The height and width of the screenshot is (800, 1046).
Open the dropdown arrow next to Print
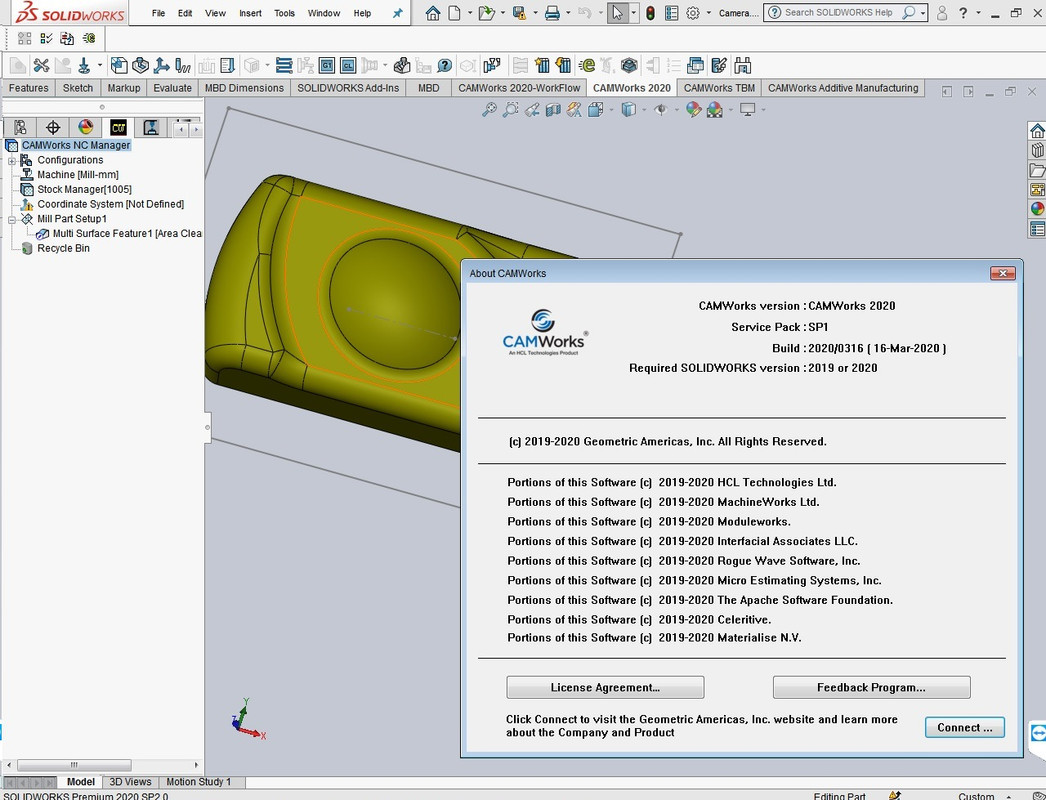click(x=568, y=13)
